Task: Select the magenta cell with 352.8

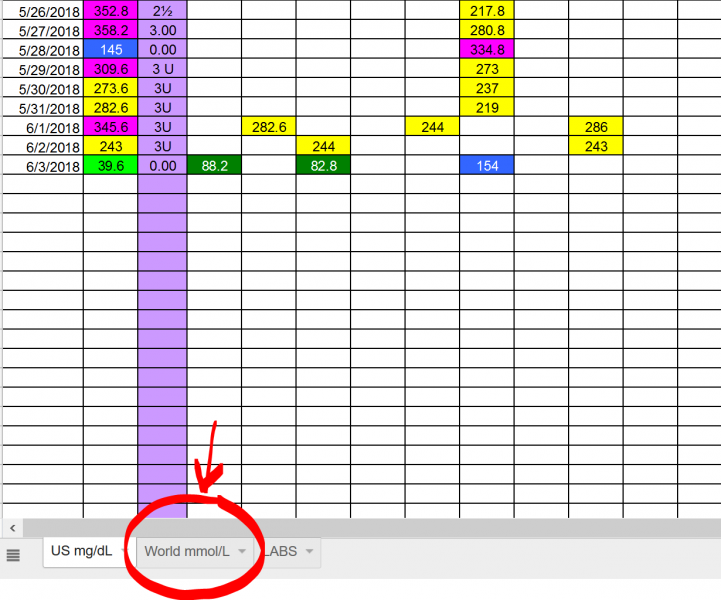Action: [110, 11]
